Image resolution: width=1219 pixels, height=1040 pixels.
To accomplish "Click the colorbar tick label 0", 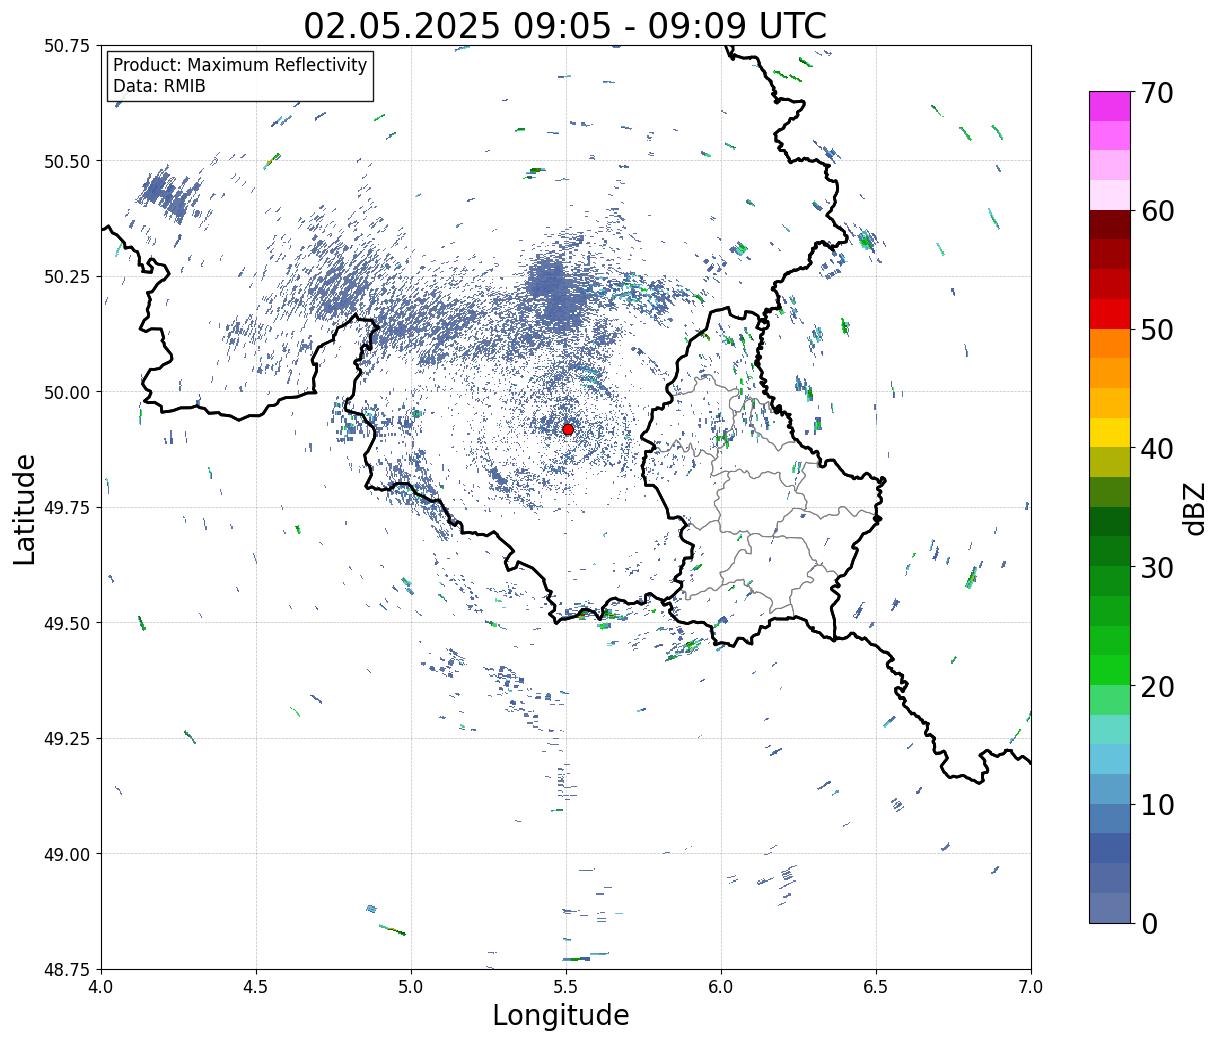I will click(1149, 924).
